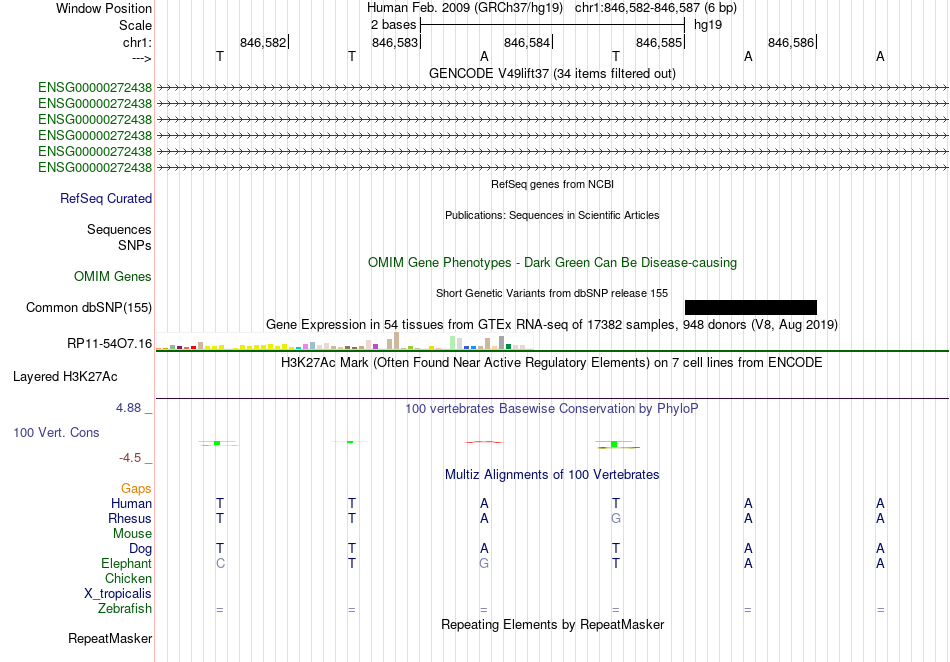
Task: Click the red PhyloP conservation mark
Action: click(483, 442)
